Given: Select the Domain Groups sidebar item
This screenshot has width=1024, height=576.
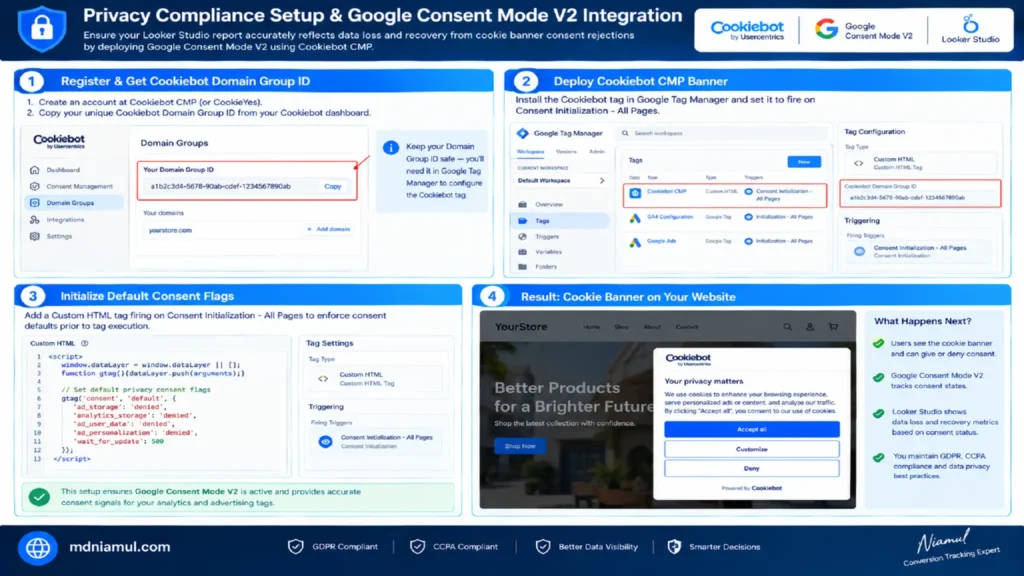Looking at the screenshot, I should pyautogui.click(x=72, y=203).
